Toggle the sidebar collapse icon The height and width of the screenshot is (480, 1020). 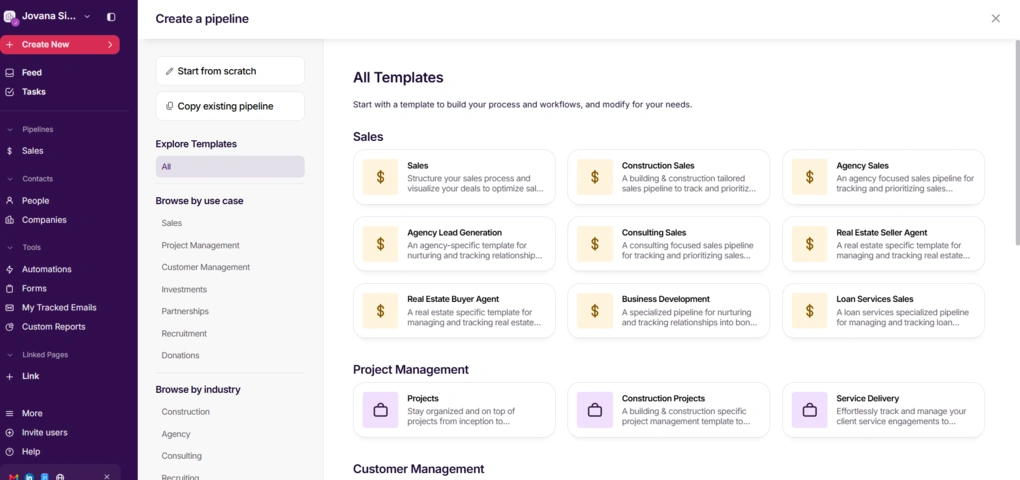111,17
